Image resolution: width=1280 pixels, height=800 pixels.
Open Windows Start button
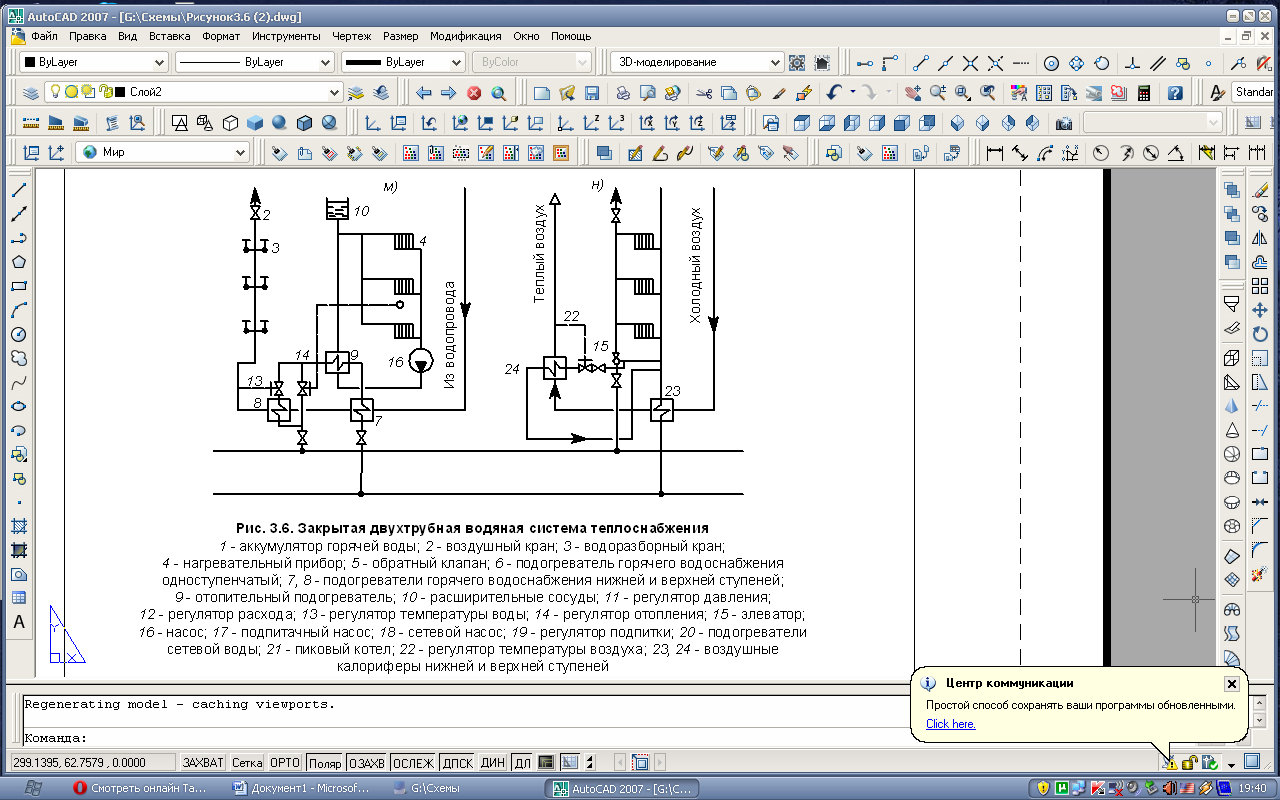34,787
